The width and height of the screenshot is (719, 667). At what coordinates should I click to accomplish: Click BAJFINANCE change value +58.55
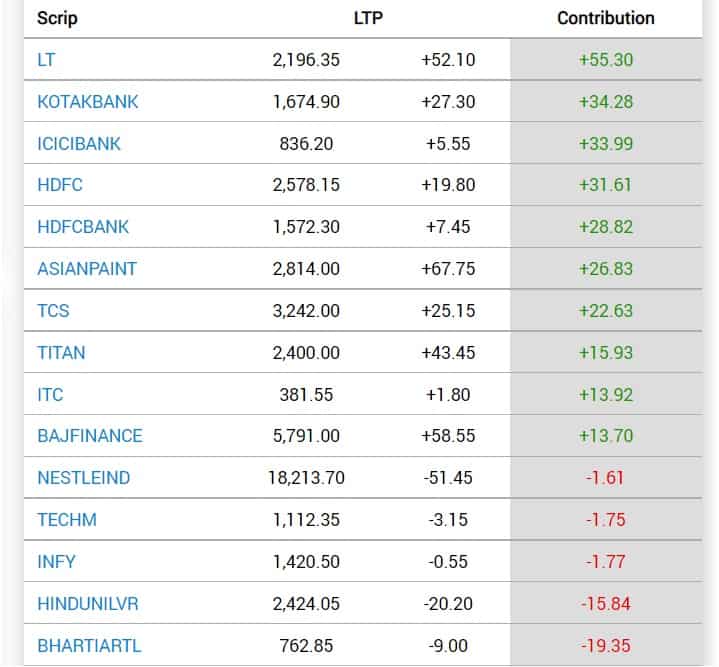click(x=448, y=435)
